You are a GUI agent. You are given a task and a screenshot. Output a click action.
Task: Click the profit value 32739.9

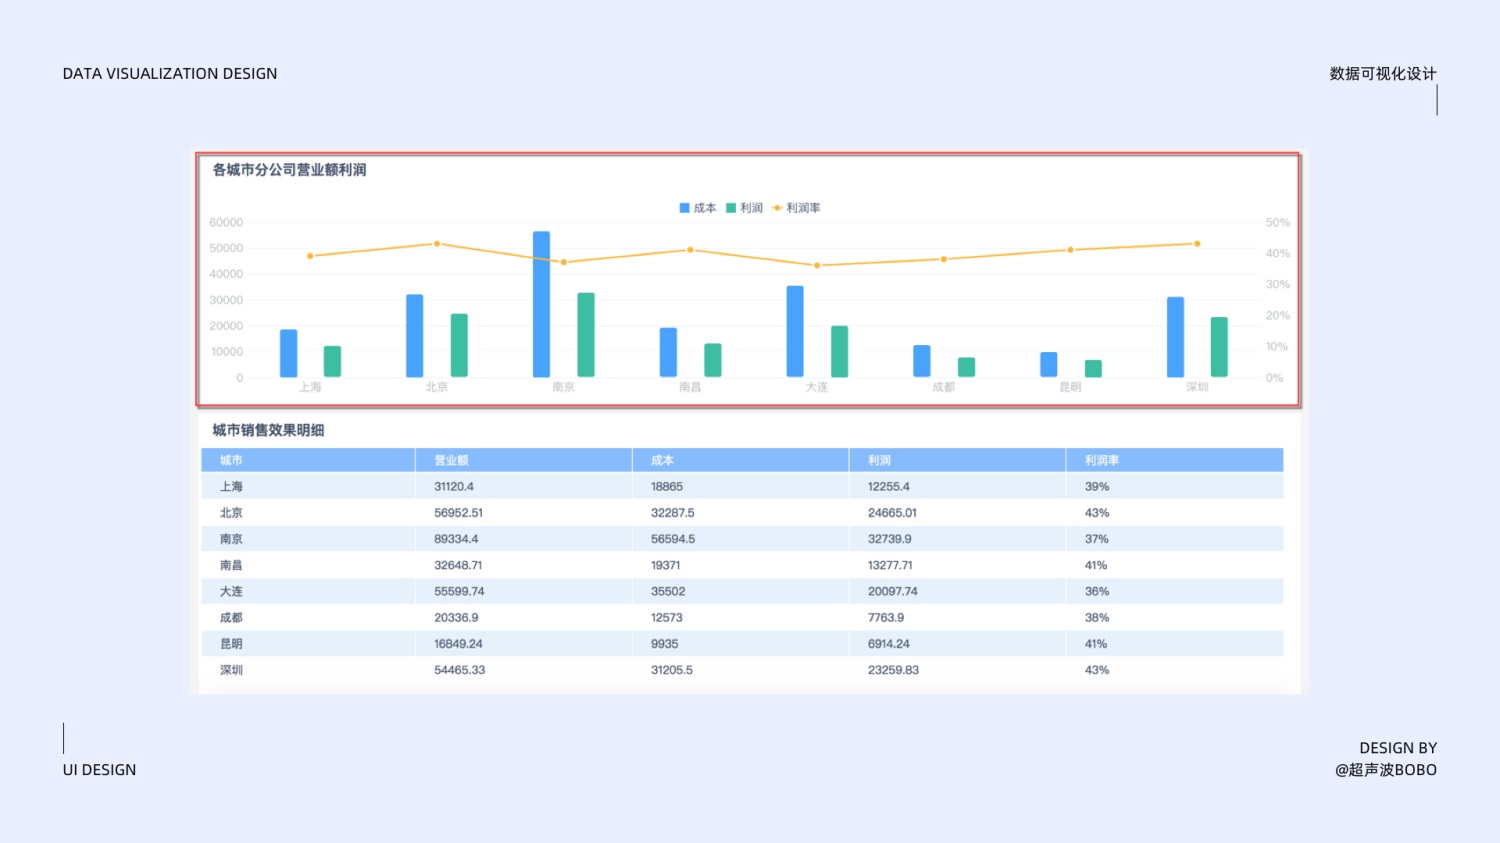pos(890,539)
